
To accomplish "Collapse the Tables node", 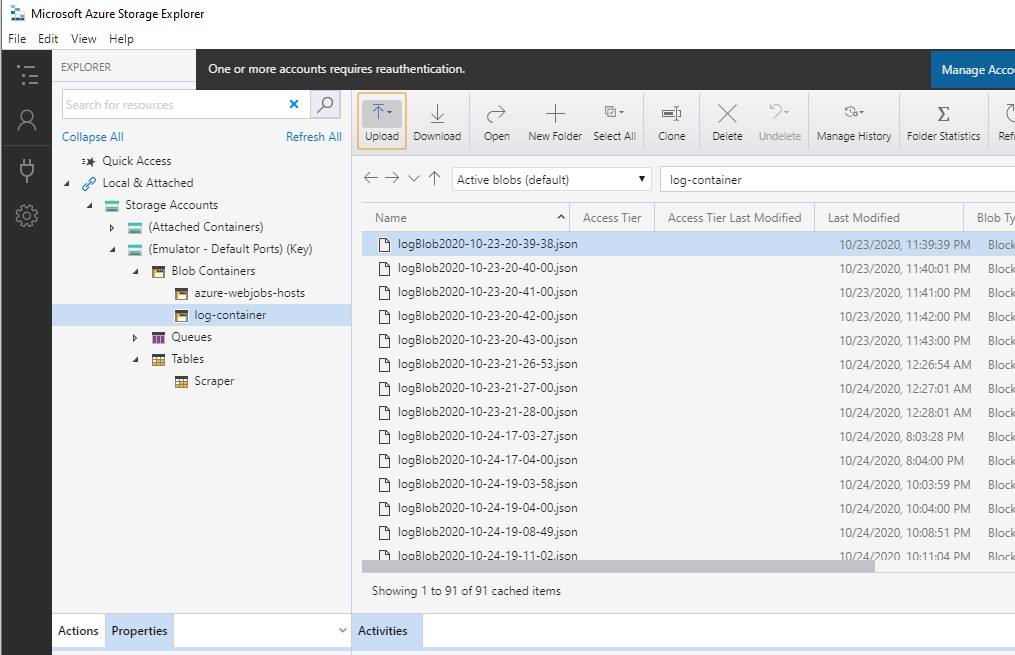I will [x=135, y=359].
